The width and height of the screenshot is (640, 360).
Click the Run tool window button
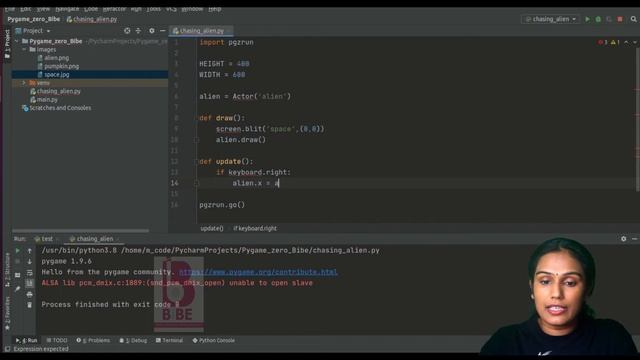click(27, 340)
